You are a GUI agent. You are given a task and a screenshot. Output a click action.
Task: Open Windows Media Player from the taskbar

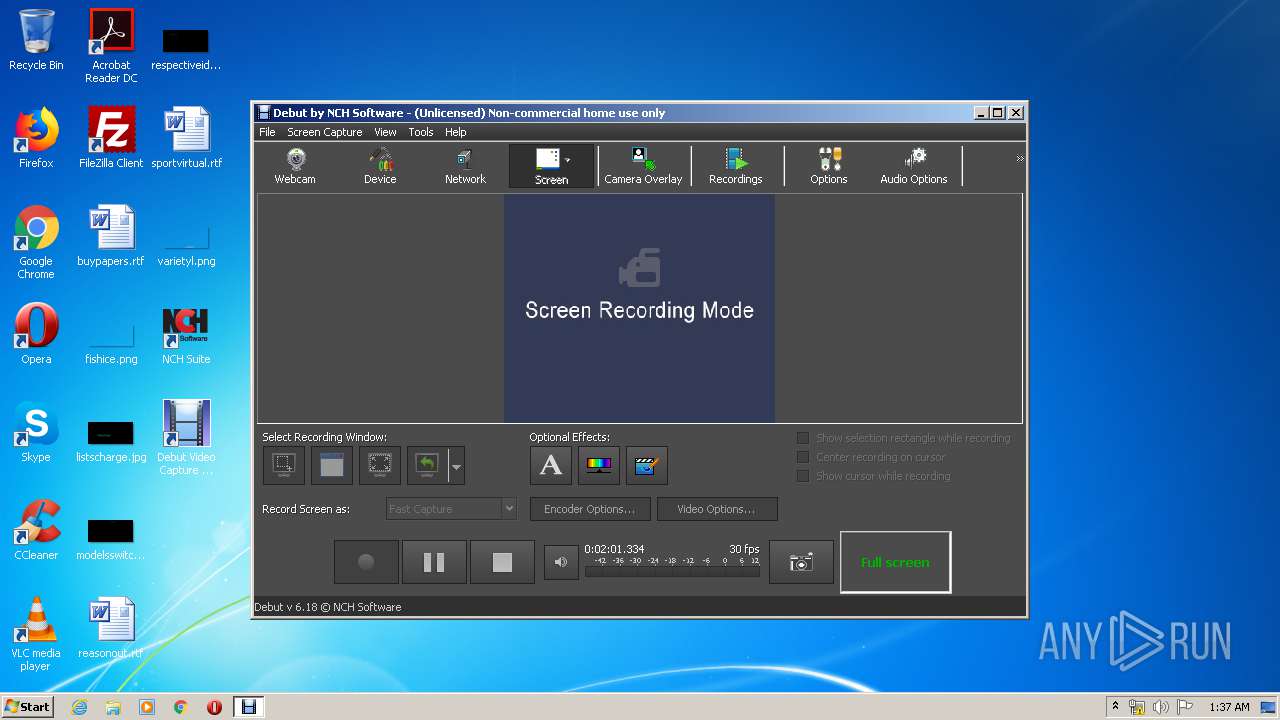[147, 707]
